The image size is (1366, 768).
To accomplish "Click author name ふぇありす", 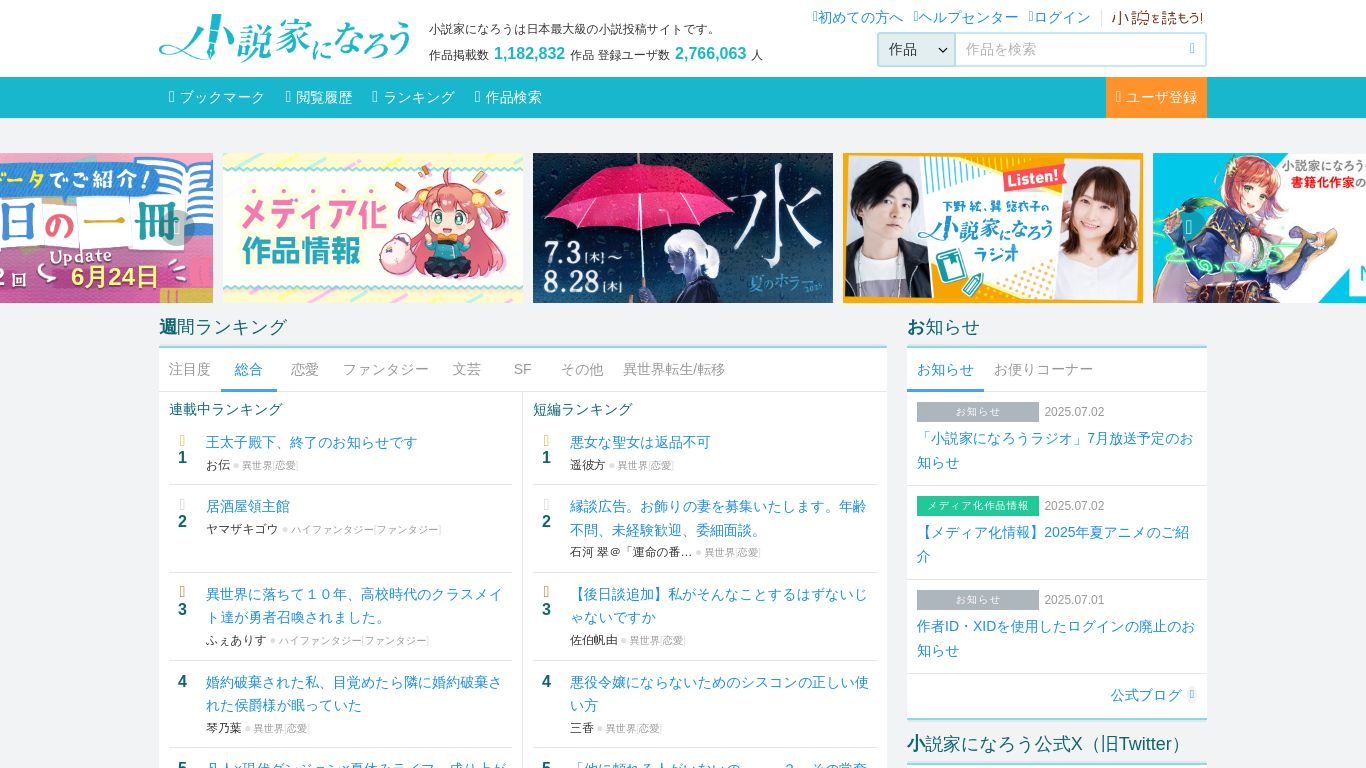I will pos(236,640).
